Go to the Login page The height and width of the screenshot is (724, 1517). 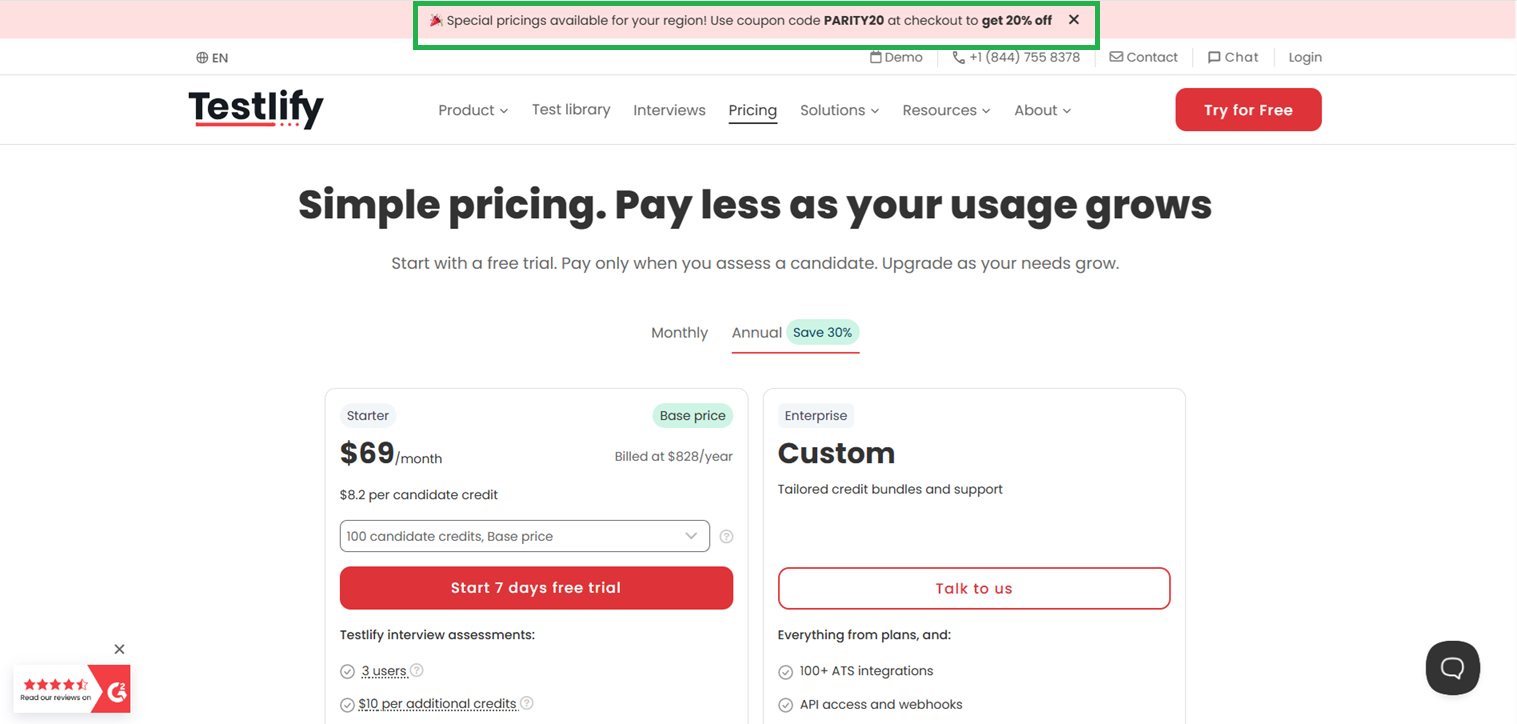1305,57
